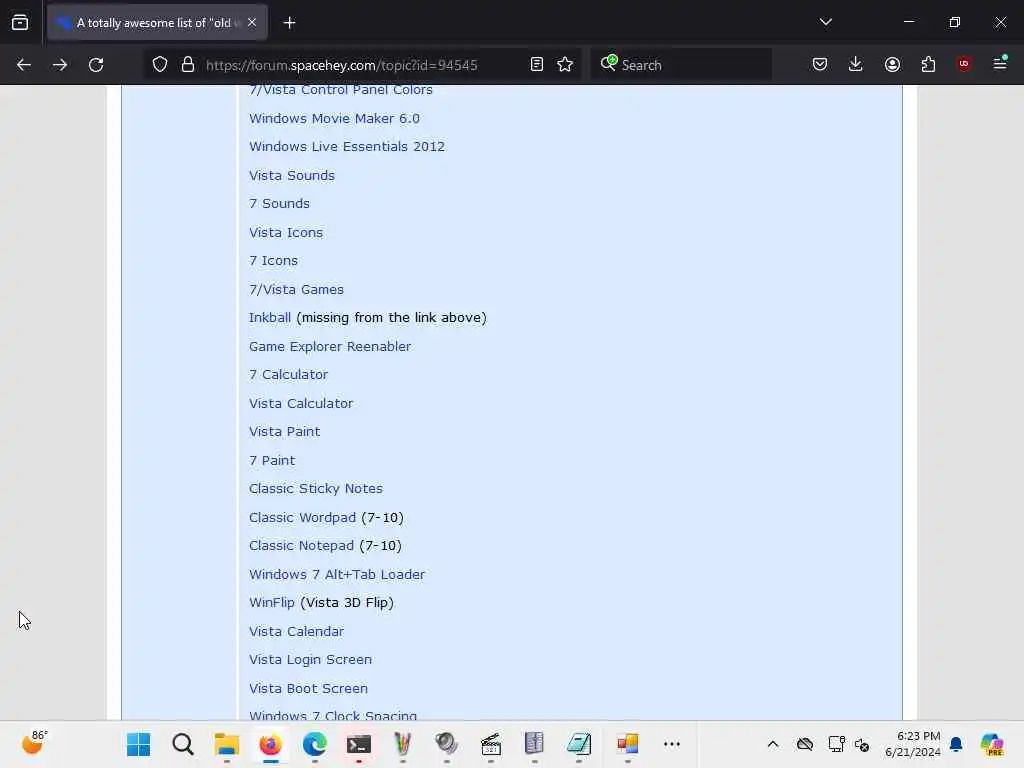Open the 7/Vista Games link
1024x768 pixels.
click(296, 289)
